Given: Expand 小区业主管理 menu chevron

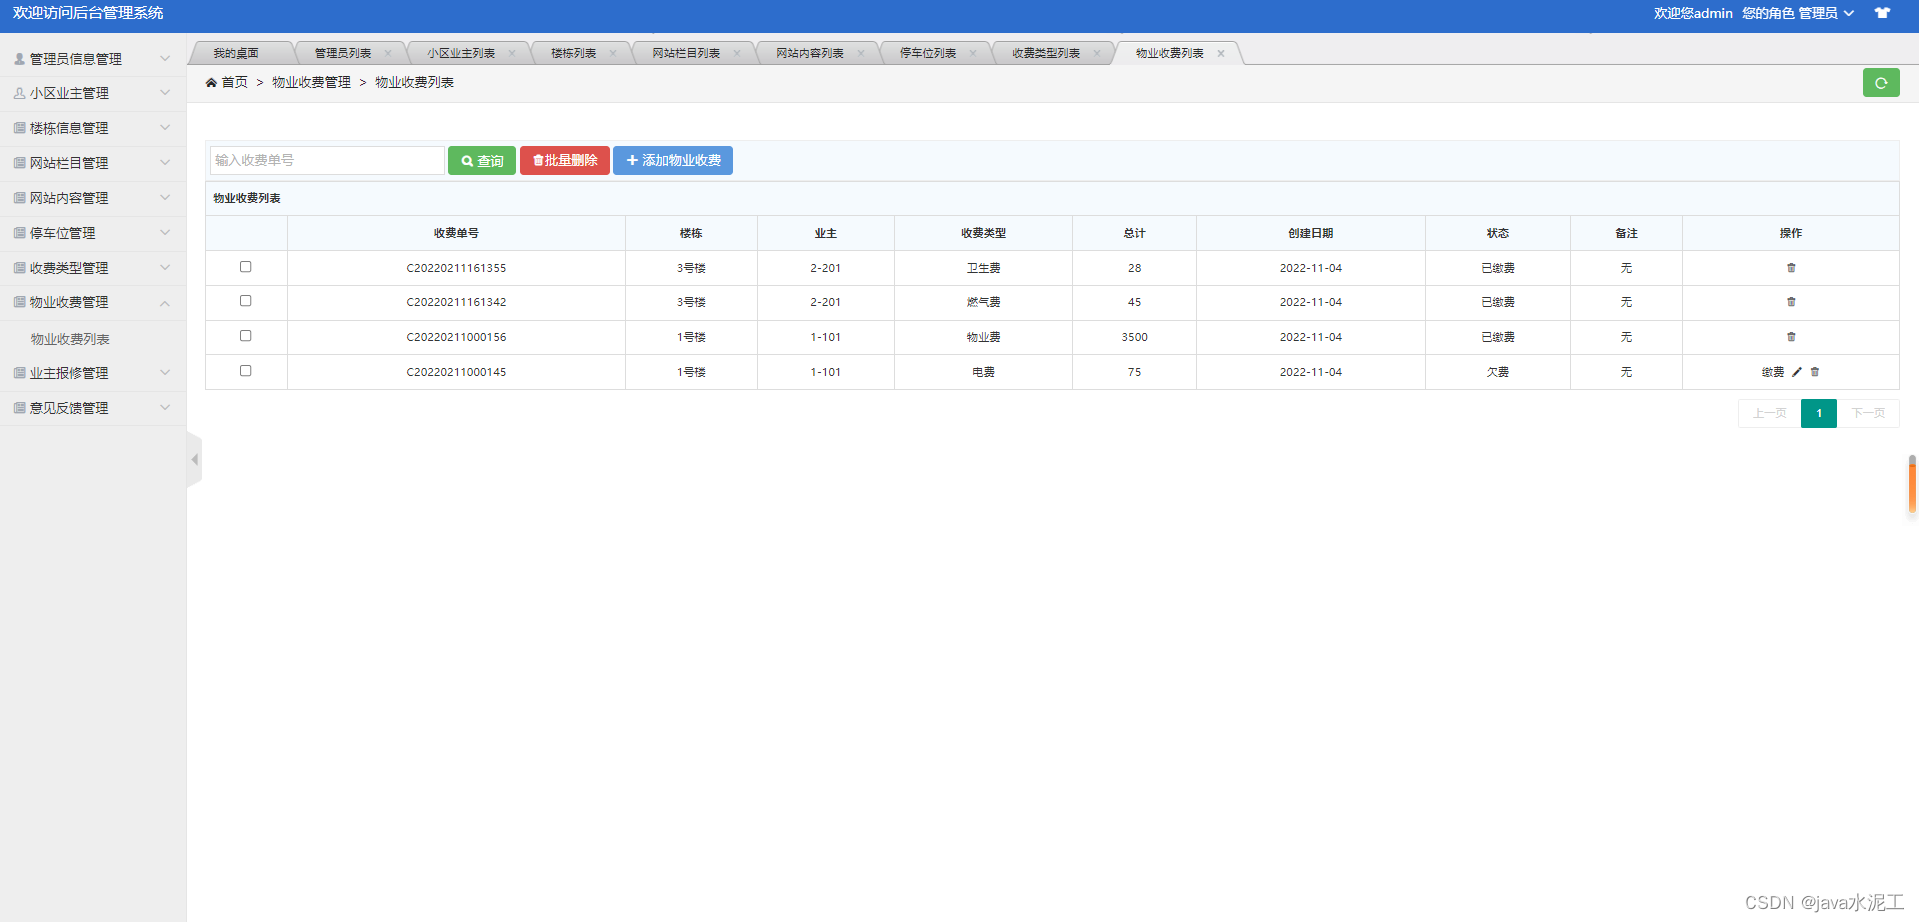Looking at the screenshot, I should (x=165, y=93).
